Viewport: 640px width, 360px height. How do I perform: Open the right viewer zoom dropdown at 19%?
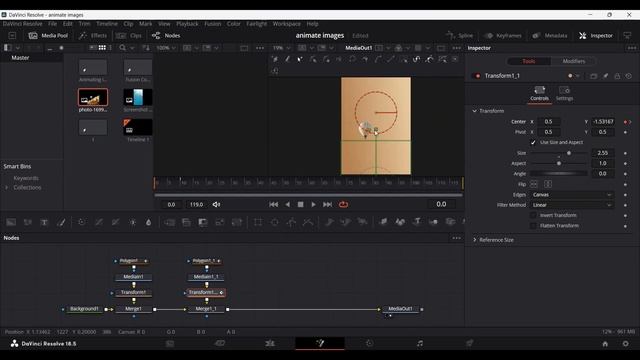click(x=281, y=48)
